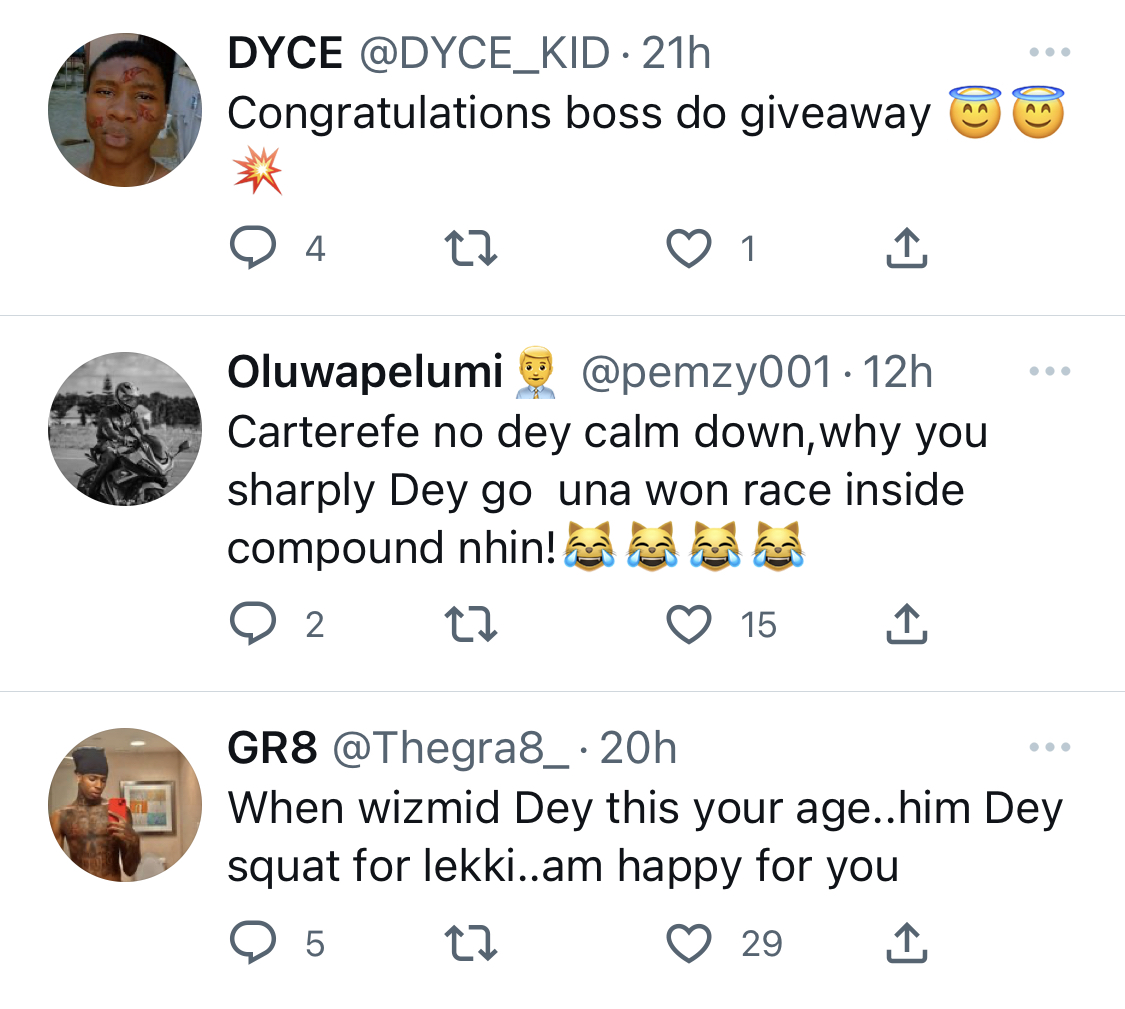Retweet DYCE's congratulations tweet
The image size is (1125, 1009).
[x=471, y=248]
